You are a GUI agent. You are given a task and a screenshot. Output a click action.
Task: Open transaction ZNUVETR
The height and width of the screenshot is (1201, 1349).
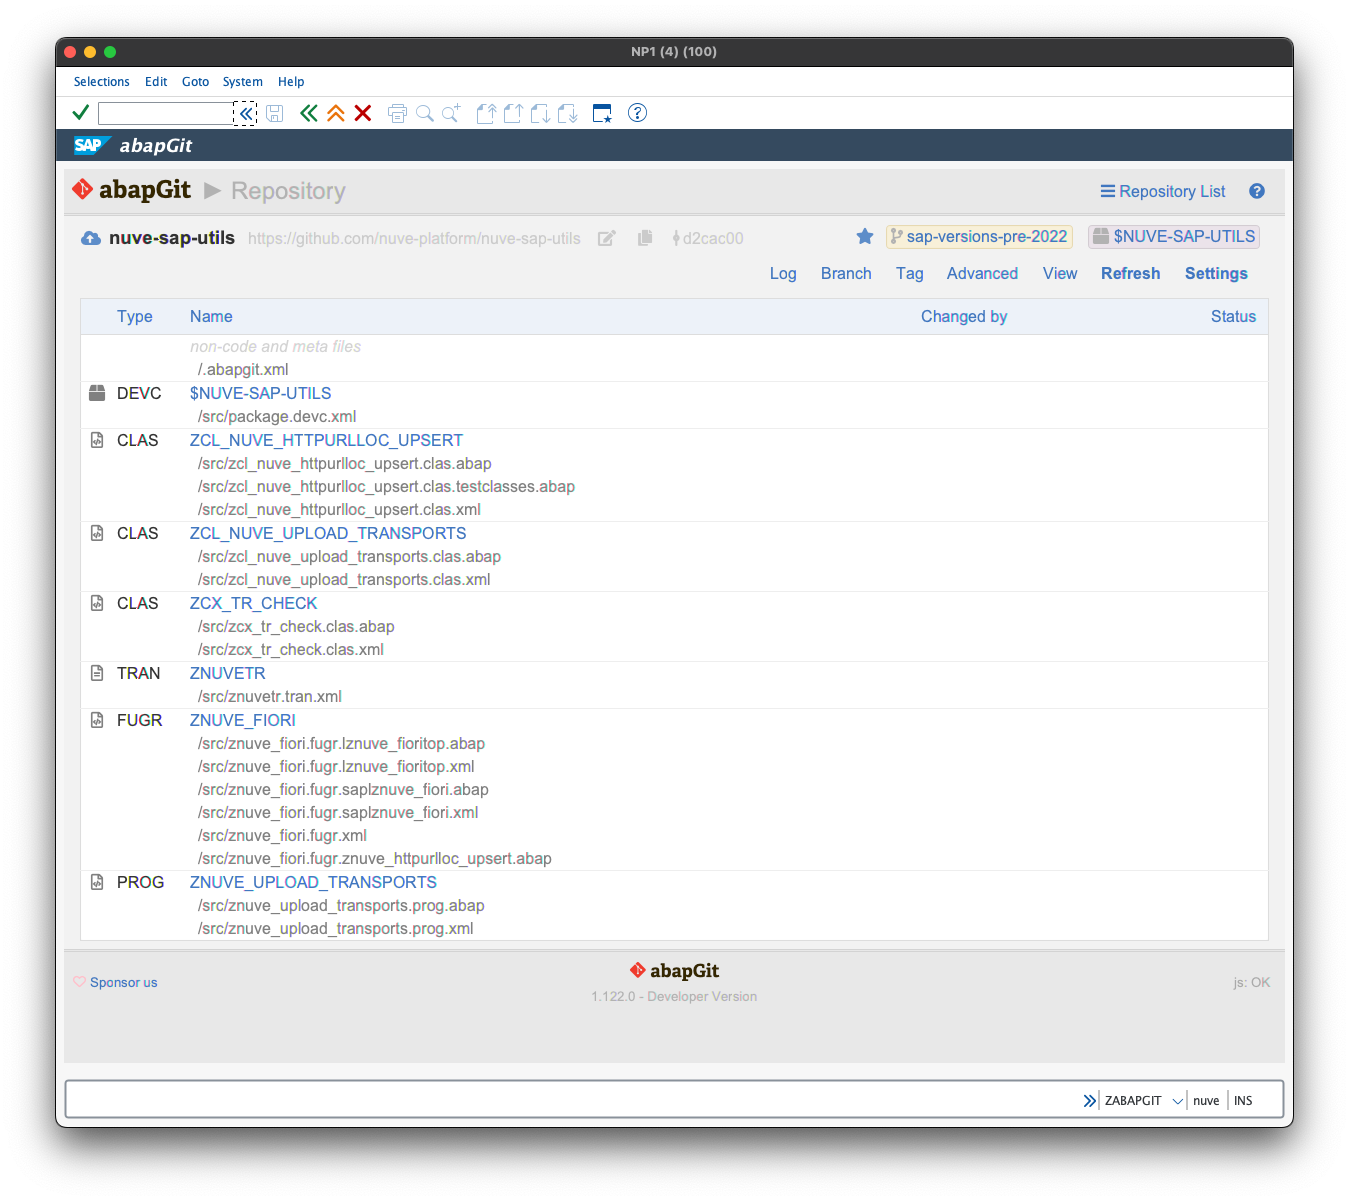[x=227, y=674]
